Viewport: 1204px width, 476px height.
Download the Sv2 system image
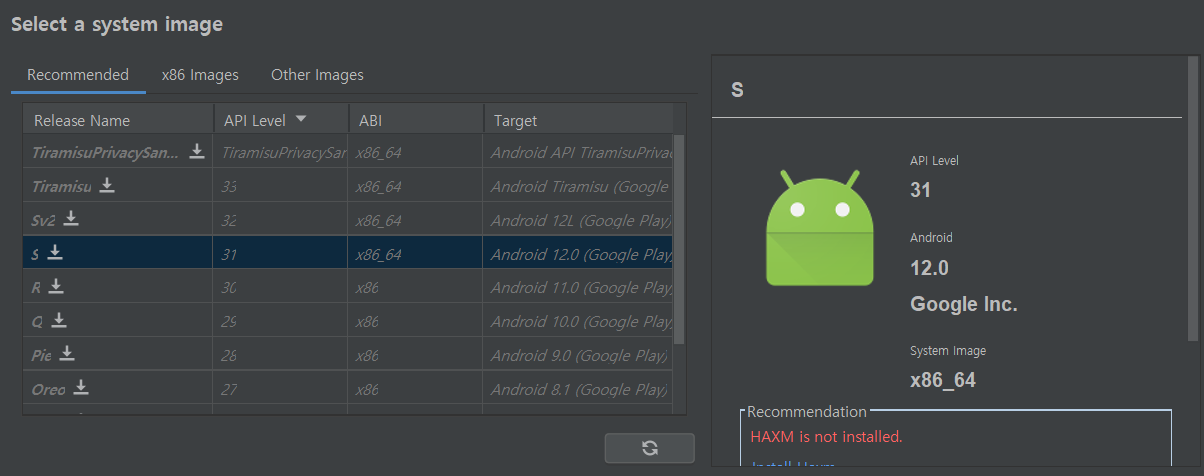71,219
